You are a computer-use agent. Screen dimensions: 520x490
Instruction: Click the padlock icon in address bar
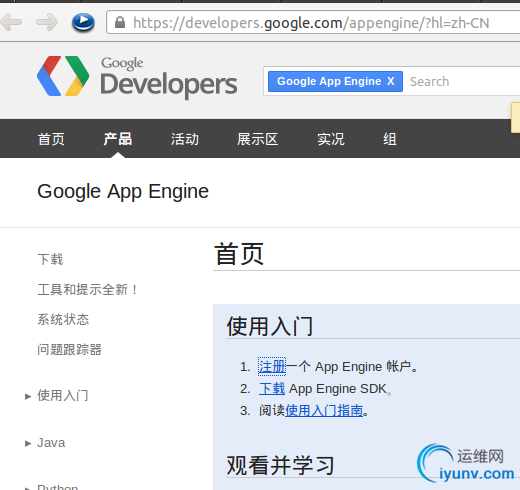(x=120, y=23)
